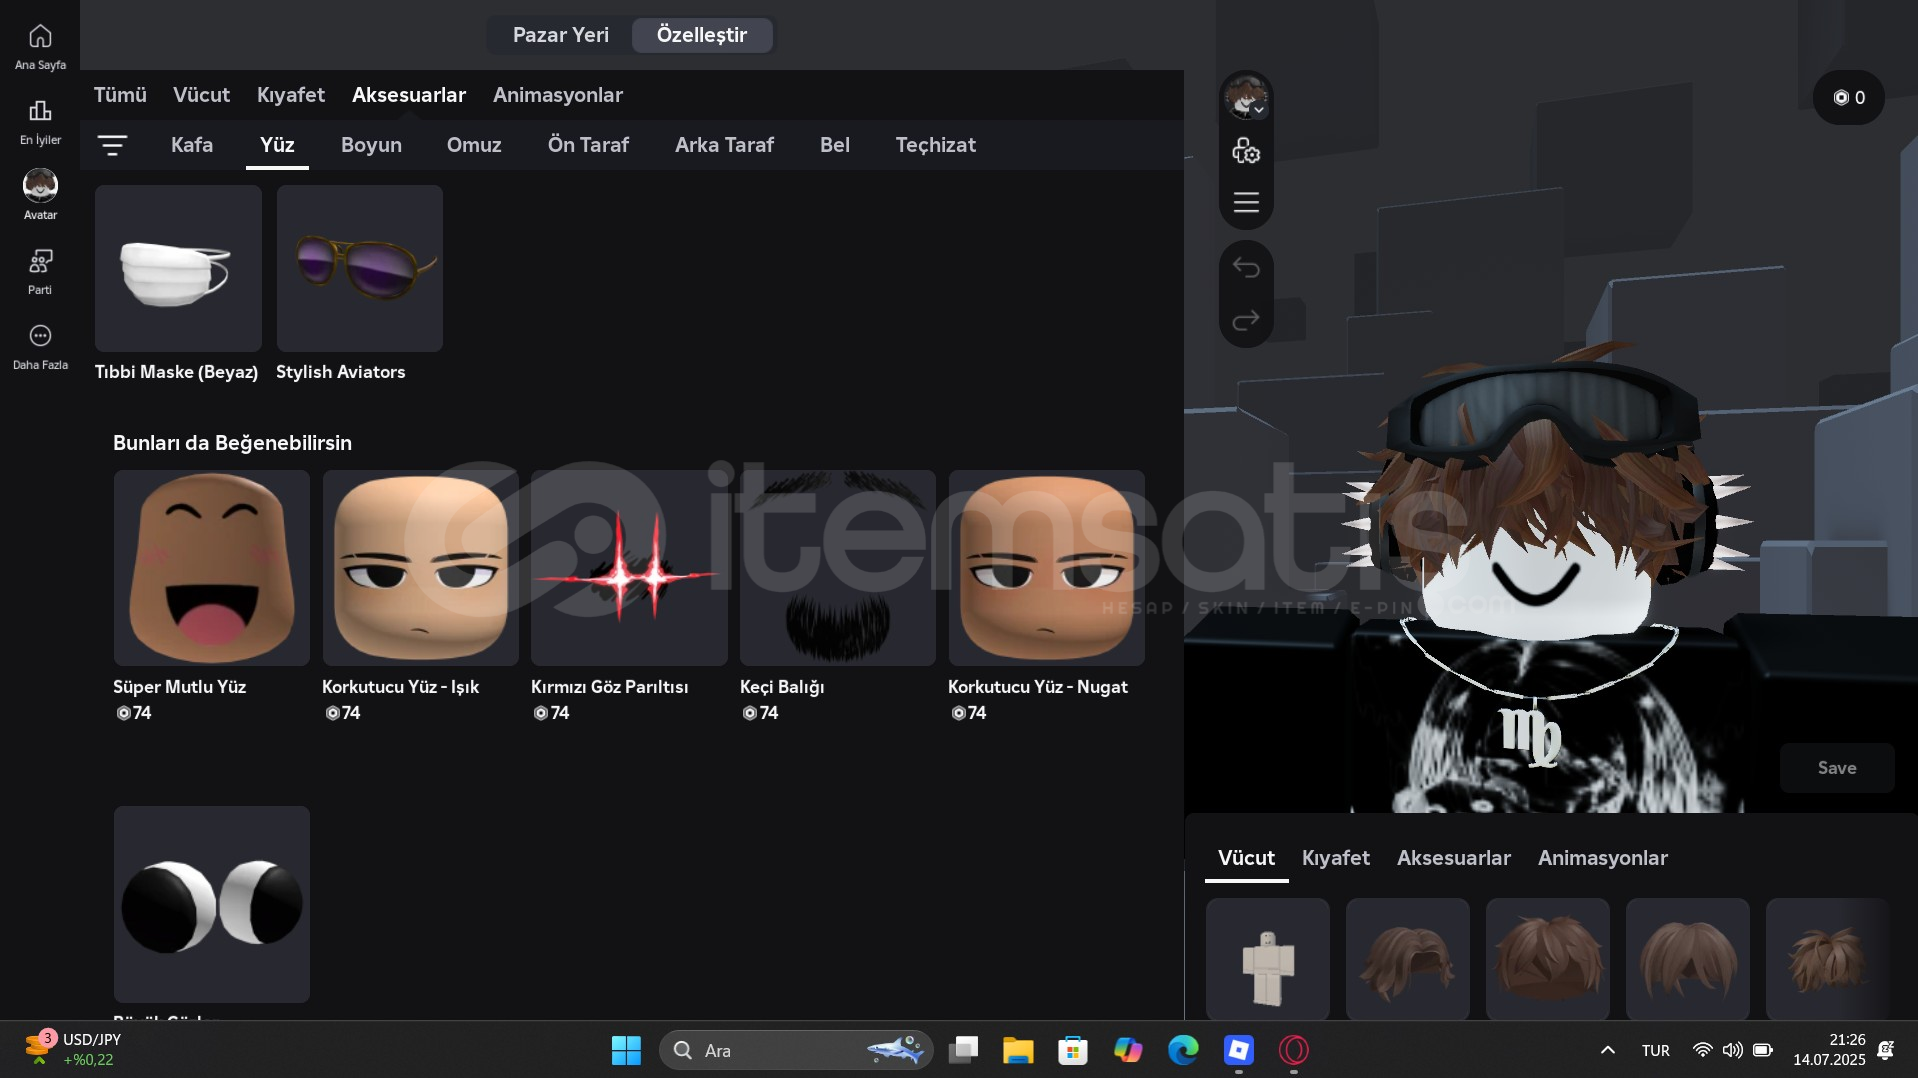The height and width of the screenshot is (1078, 1918).
Task: Open Ana Sayfa home icon in sidebar
Action: point(40,46)
